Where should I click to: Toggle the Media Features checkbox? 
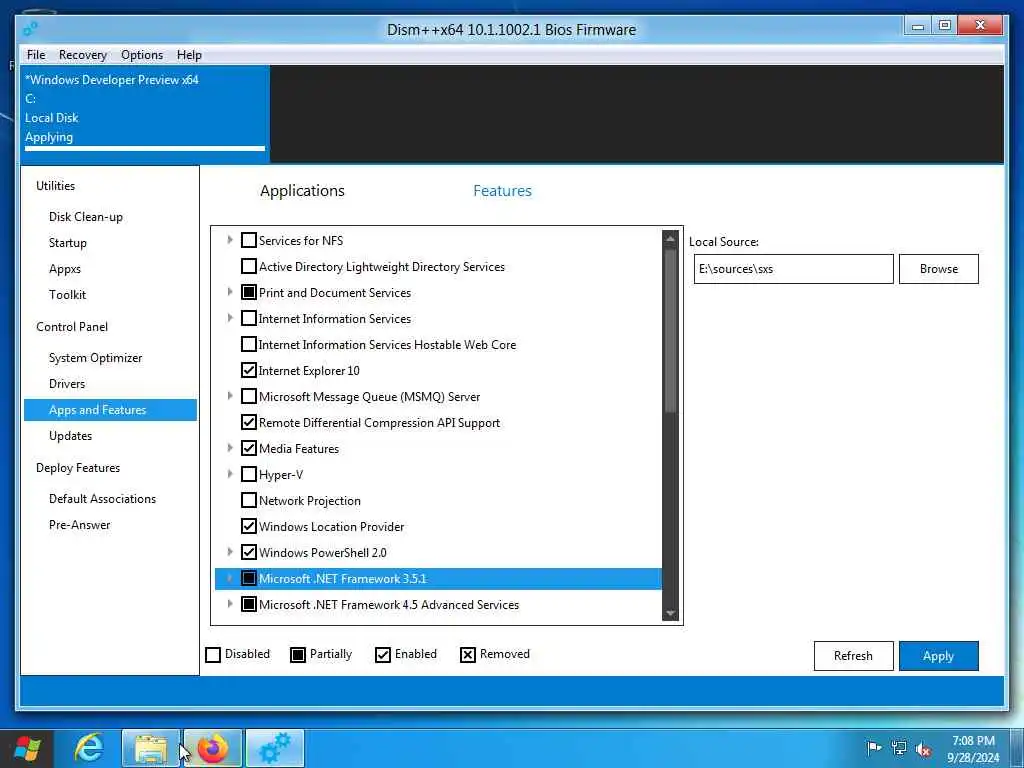click(x=248, y=448)
